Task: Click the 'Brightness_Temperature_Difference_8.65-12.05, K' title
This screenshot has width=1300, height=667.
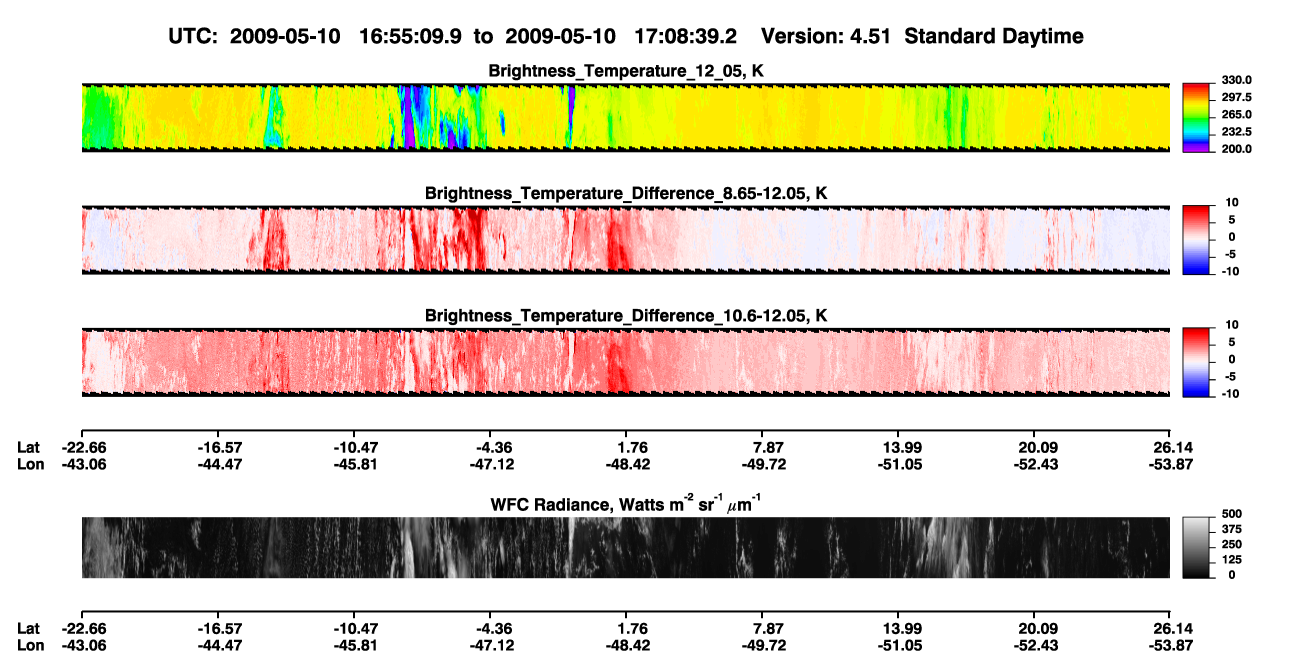Action: coord(625,192)
